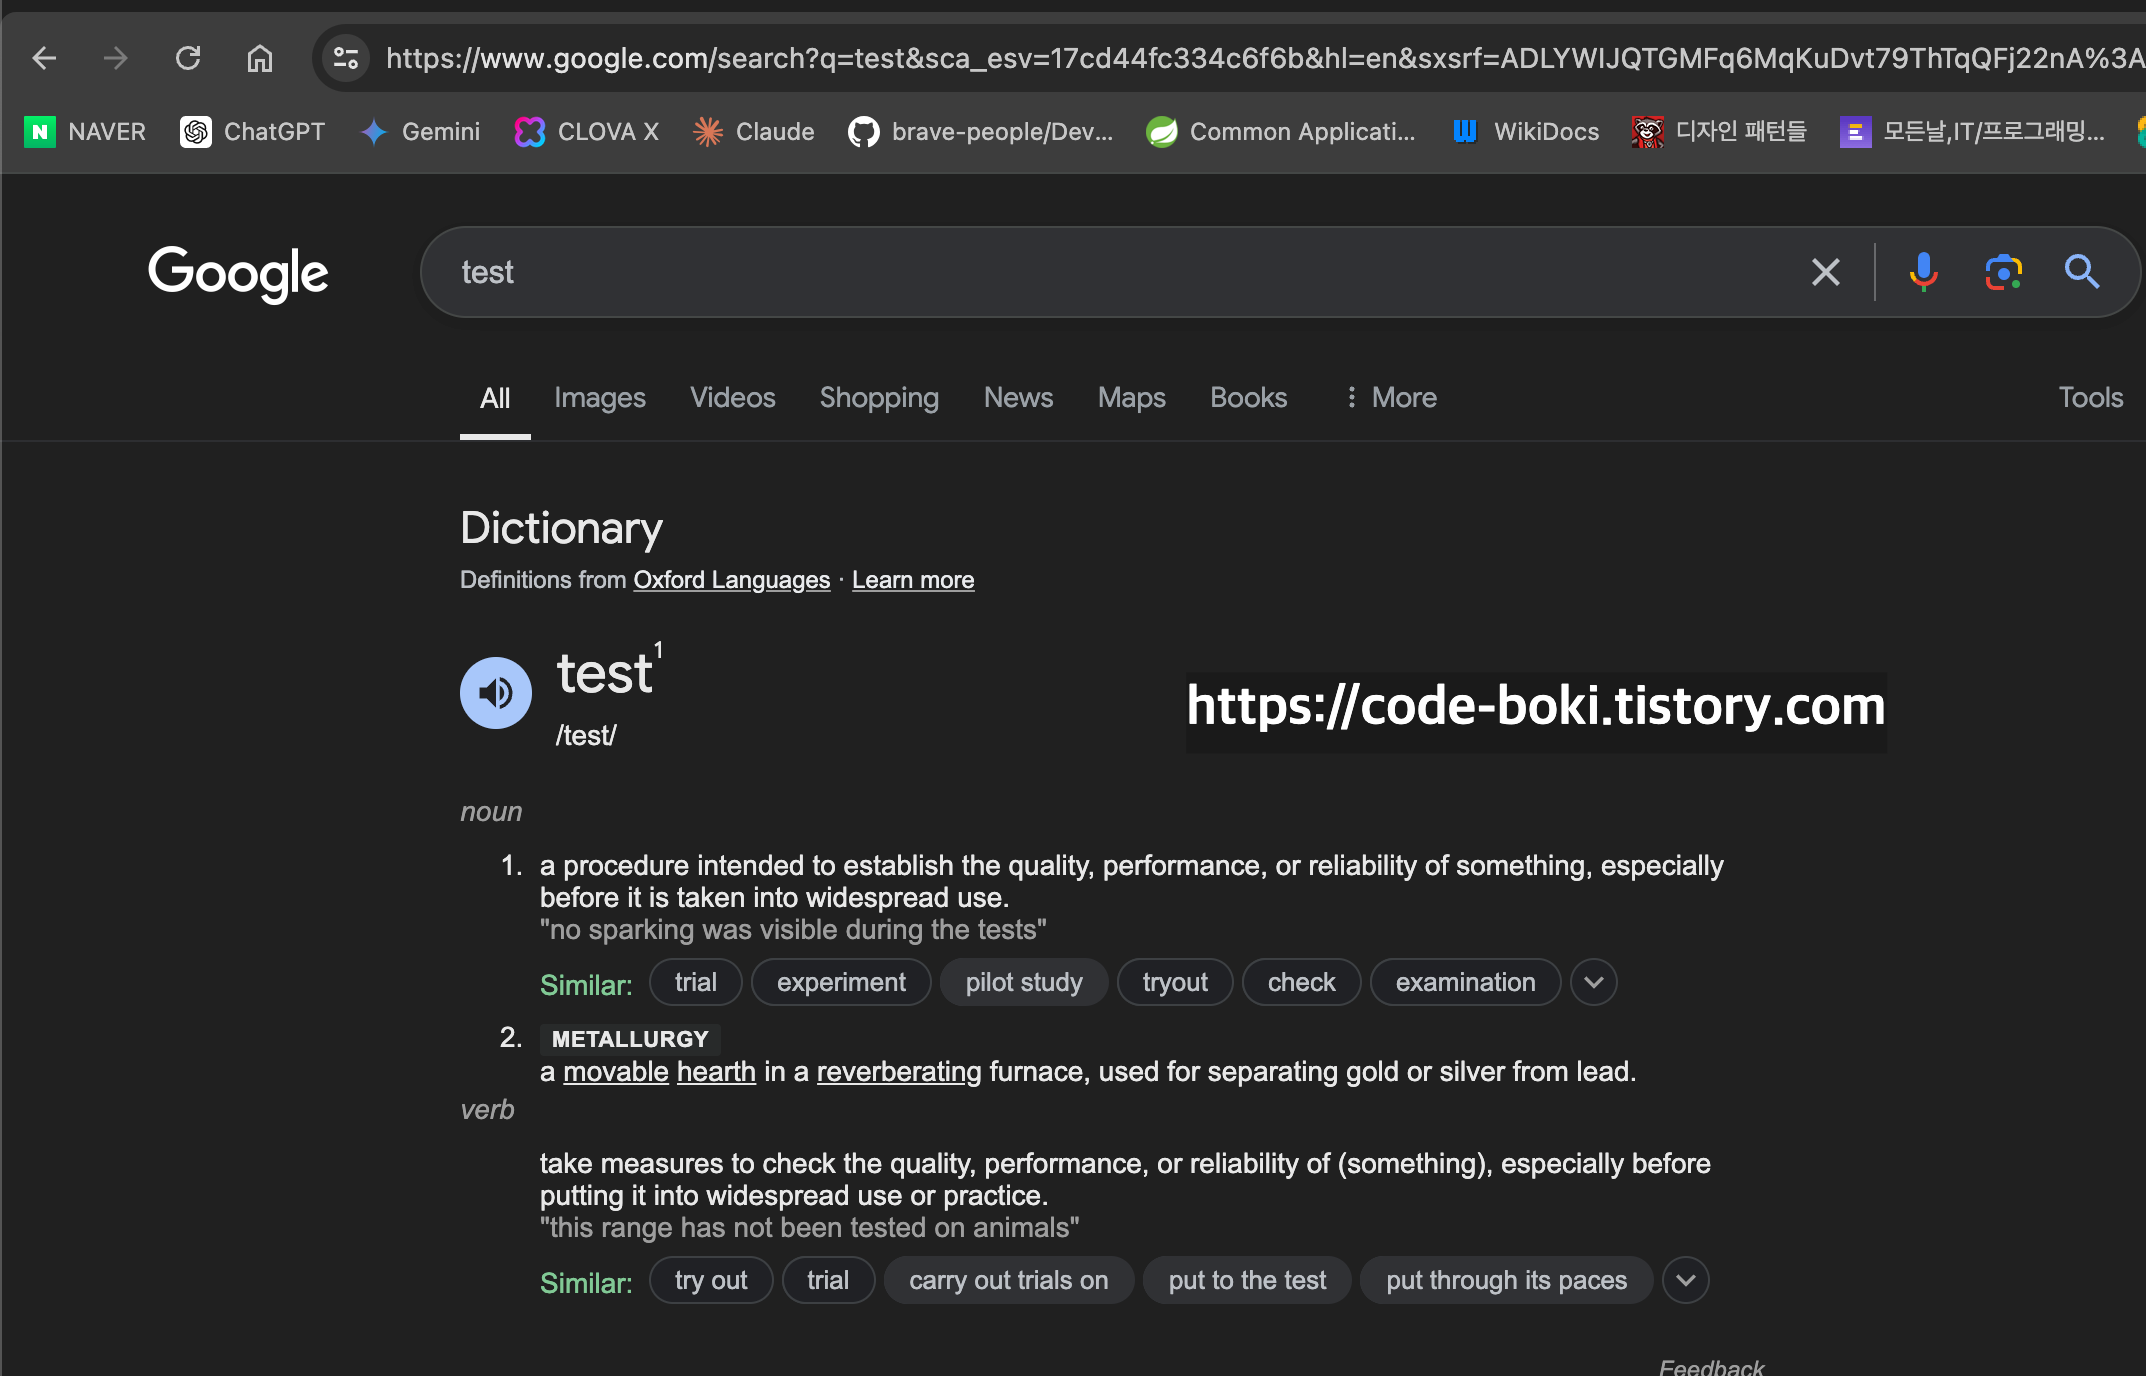Open Google Lens image search
2146x1376 pixels.
(2003, 272)
